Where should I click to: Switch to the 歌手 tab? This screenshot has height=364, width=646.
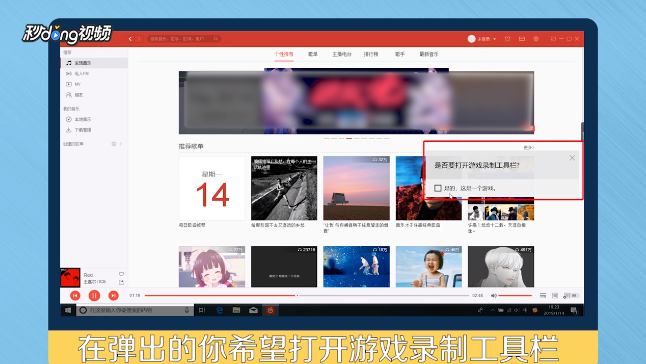tap(400, 54)
